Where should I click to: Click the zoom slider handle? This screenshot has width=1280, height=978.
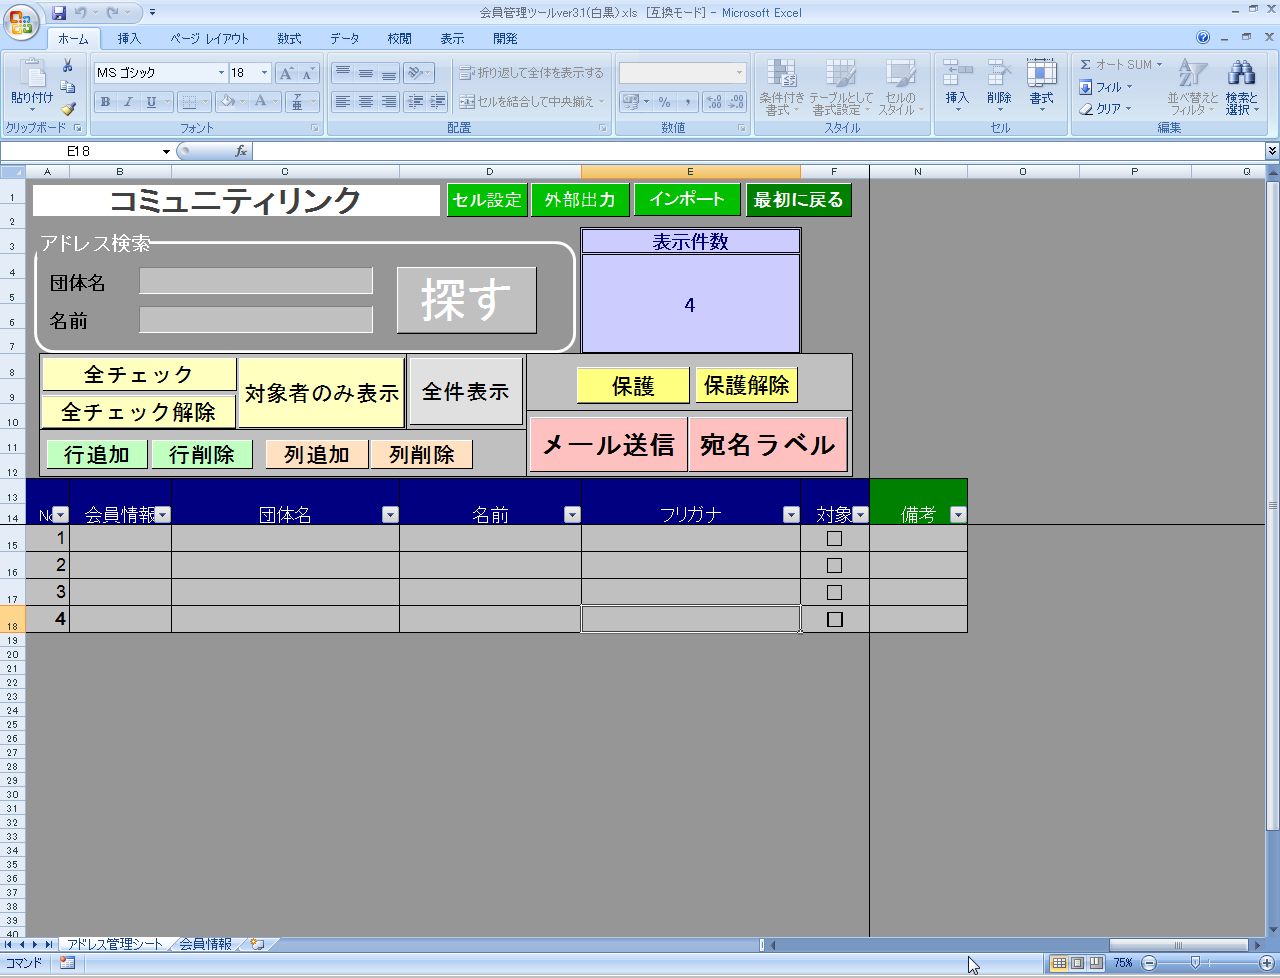pyautogui.click(x=1195, y=963)
